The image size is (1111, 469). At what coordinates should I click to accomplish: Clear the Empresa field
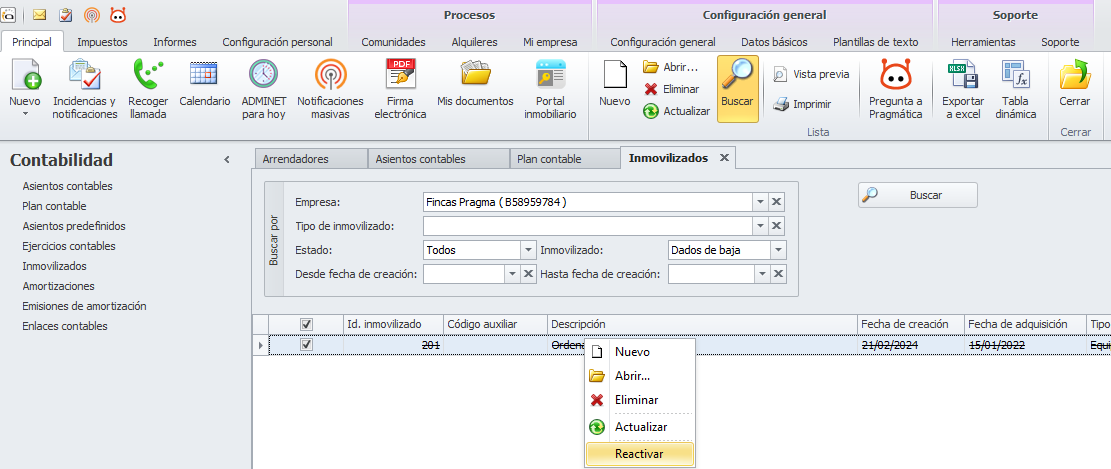(x=777, y=202)
